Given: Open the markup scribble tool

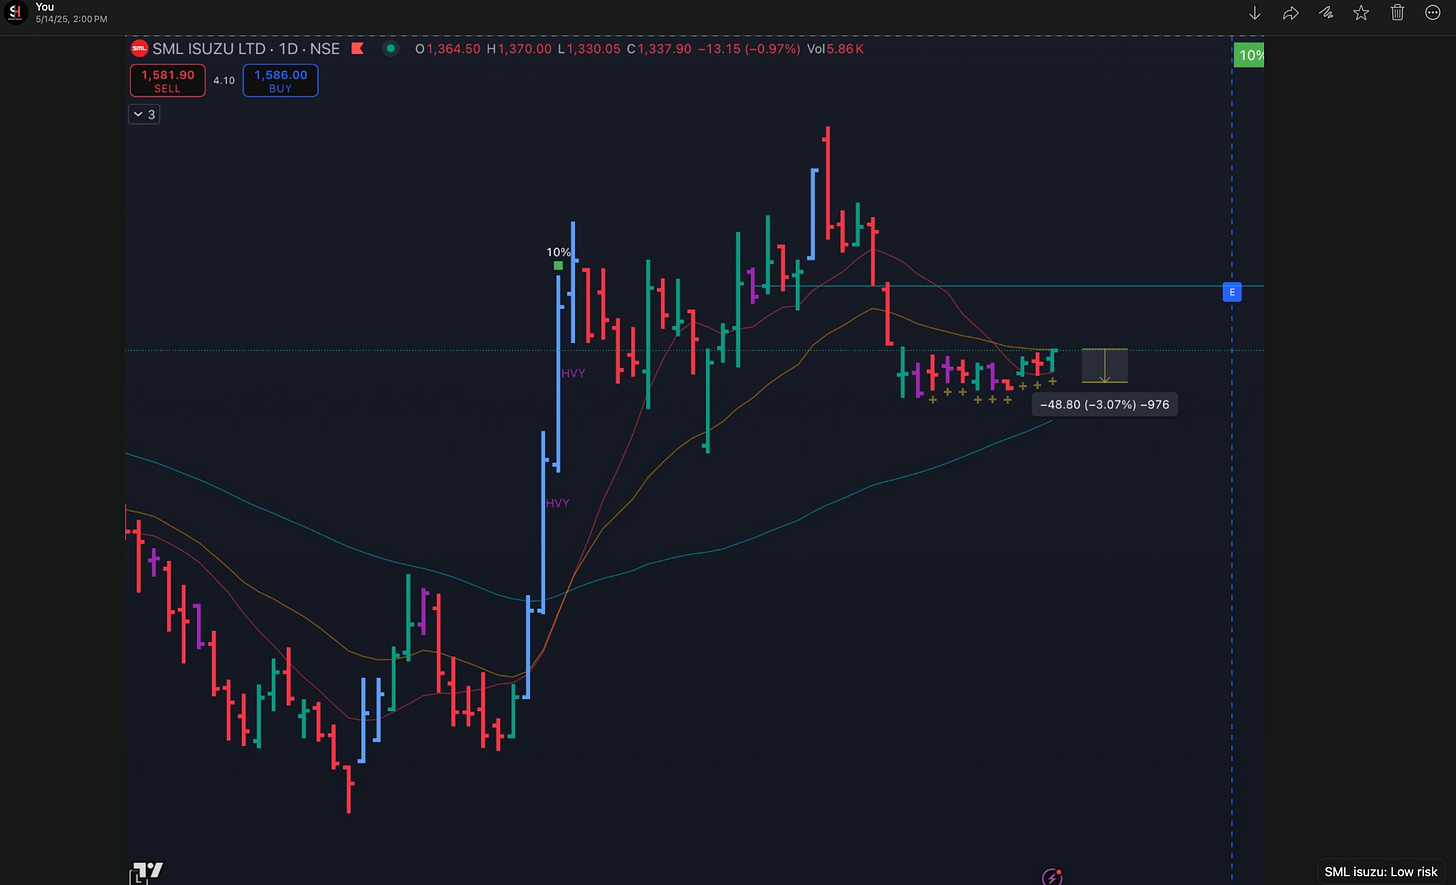Looking at the screenshot, I should (x=1325, y=13).
